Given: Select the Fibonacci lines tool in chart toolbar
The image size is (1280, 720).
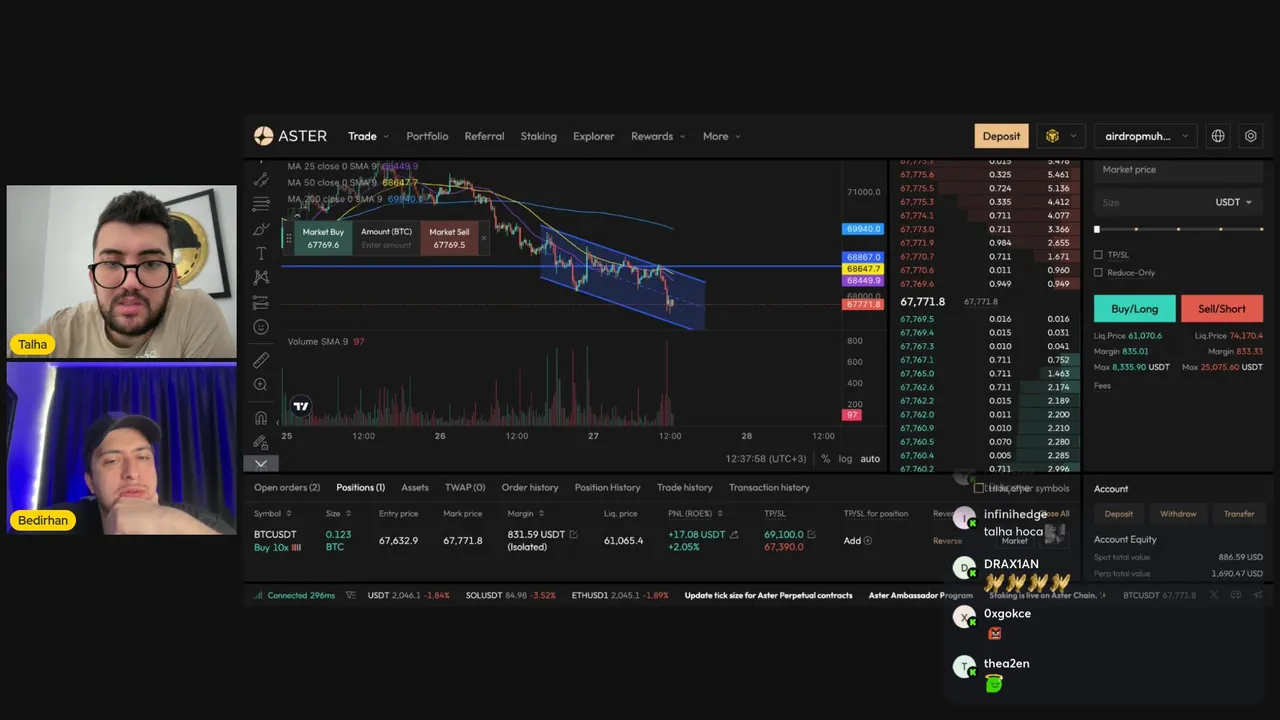Looking at the screenshot, I should [x=261, y=204].
